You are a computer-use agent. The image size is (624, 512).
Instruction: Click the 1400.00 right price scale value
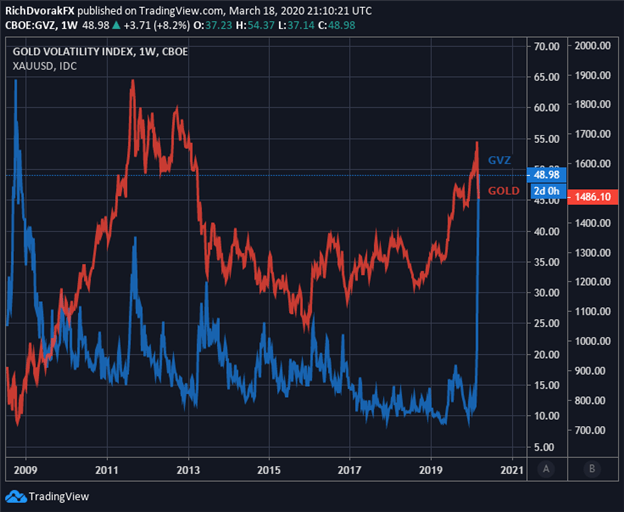[593, 223]
